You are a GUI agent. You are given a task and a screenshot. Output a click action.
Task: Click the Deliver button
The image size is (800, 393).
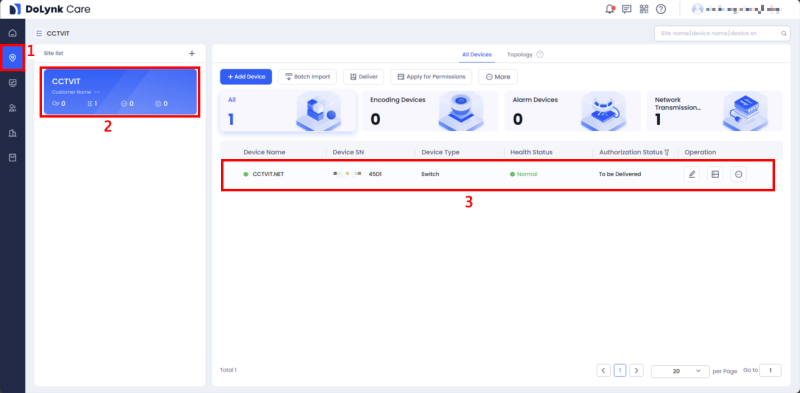click(364, 77)
